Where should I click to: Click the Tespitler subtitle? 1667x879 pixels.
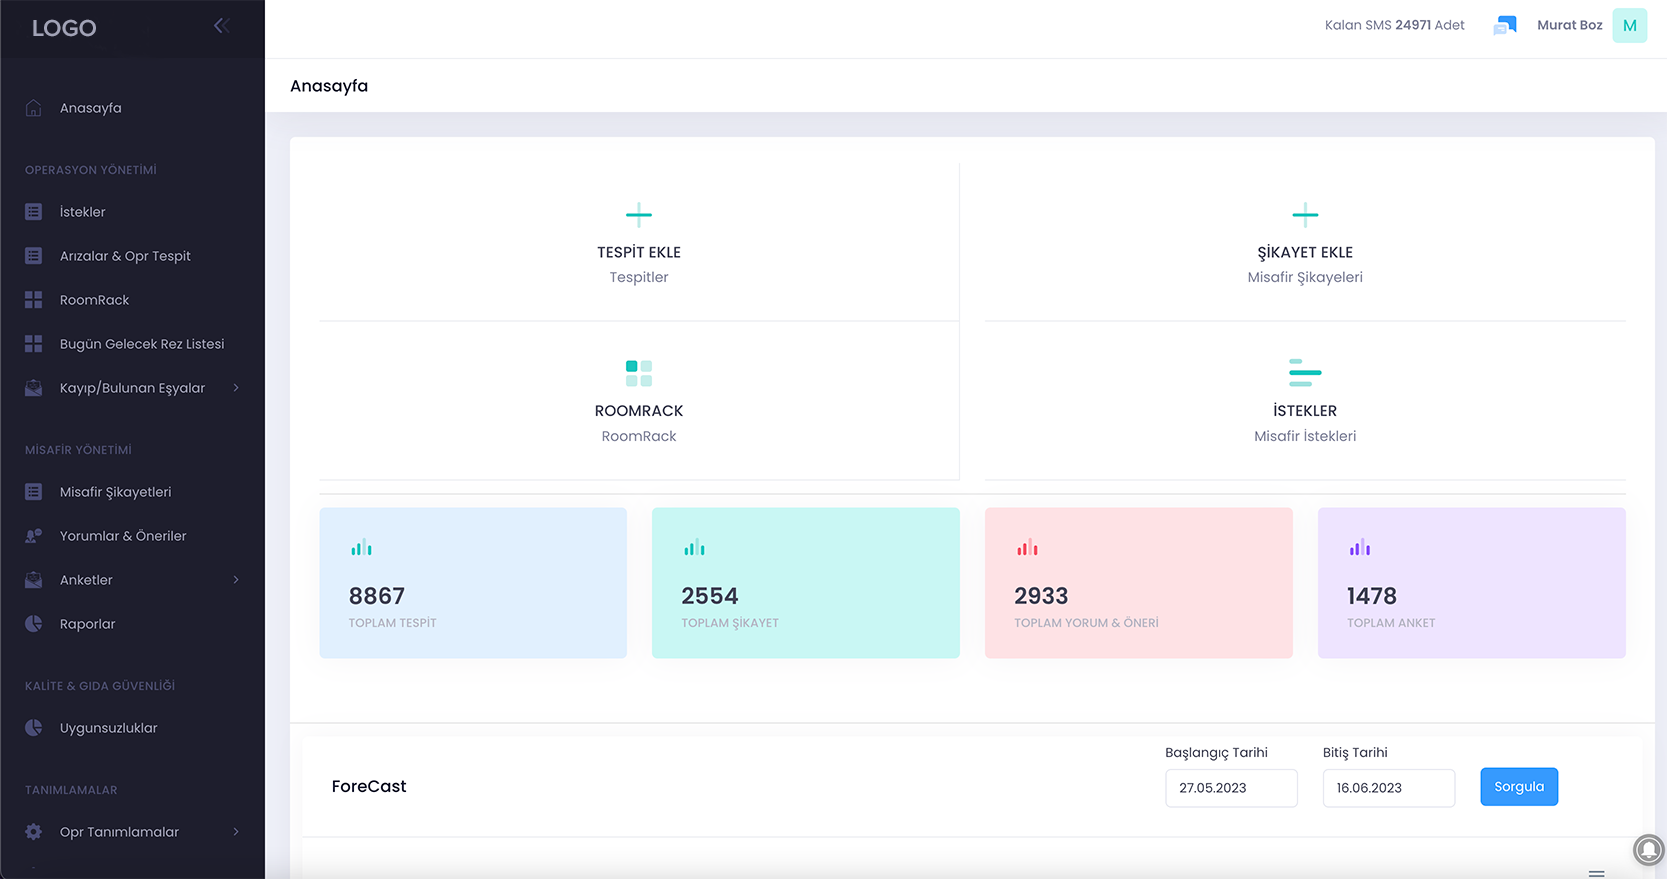639,277
